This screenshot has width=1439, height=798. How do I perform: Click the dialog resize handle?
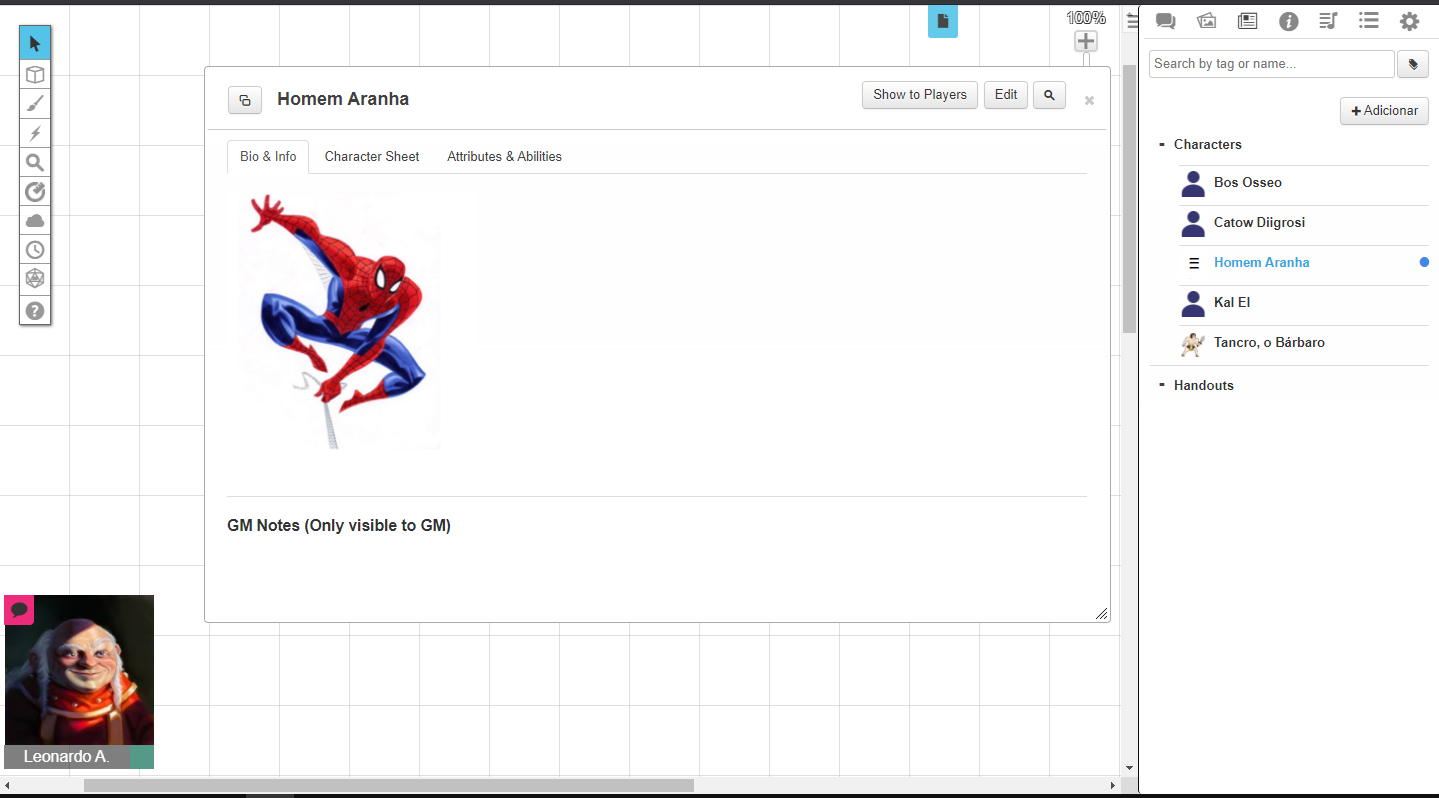click(1101, 613)
